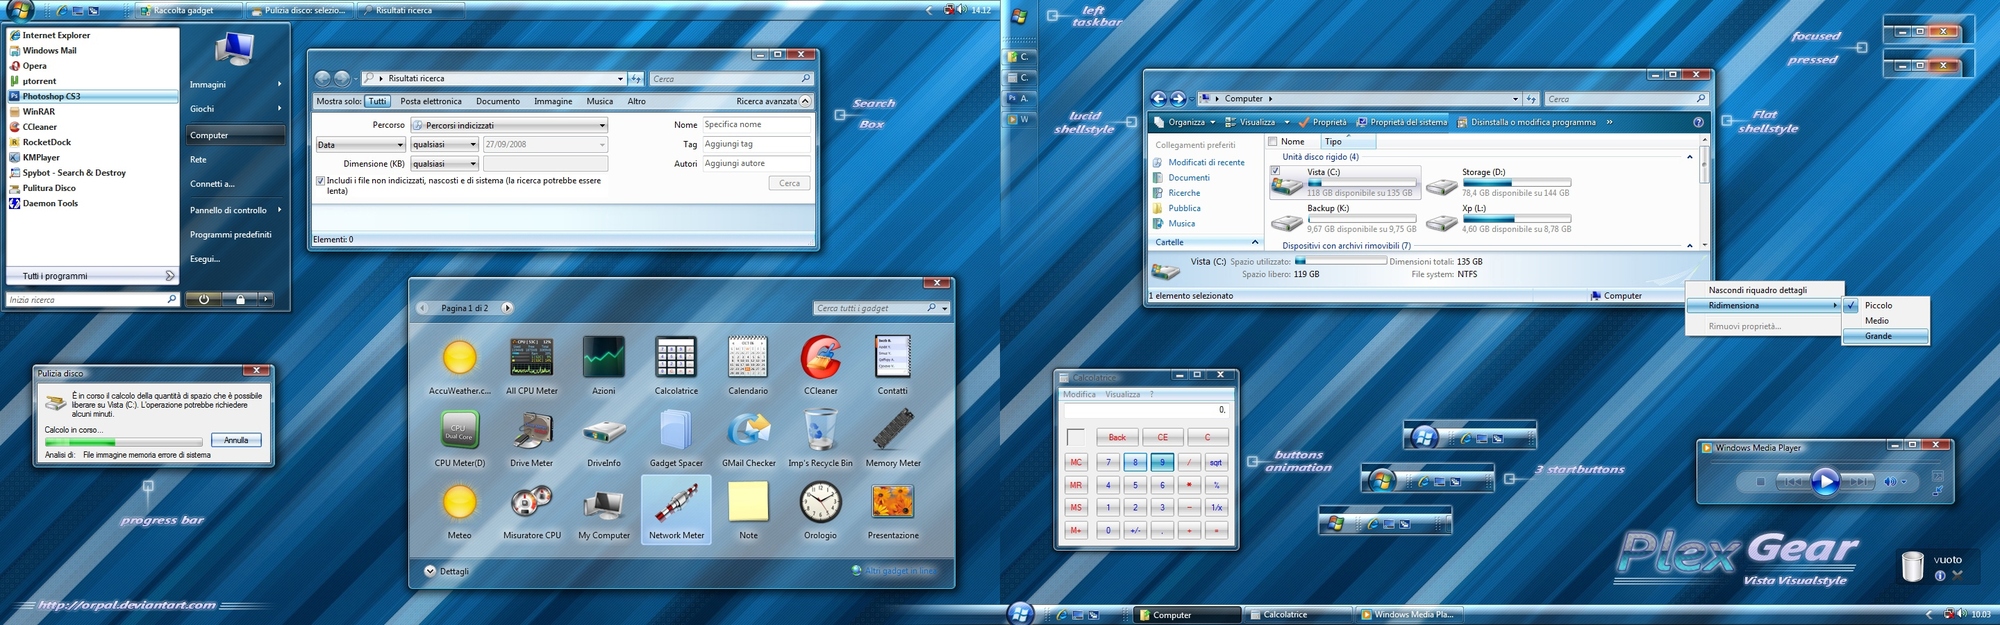Click Annulla in Pulizia disco dialog

coord(236,440)
